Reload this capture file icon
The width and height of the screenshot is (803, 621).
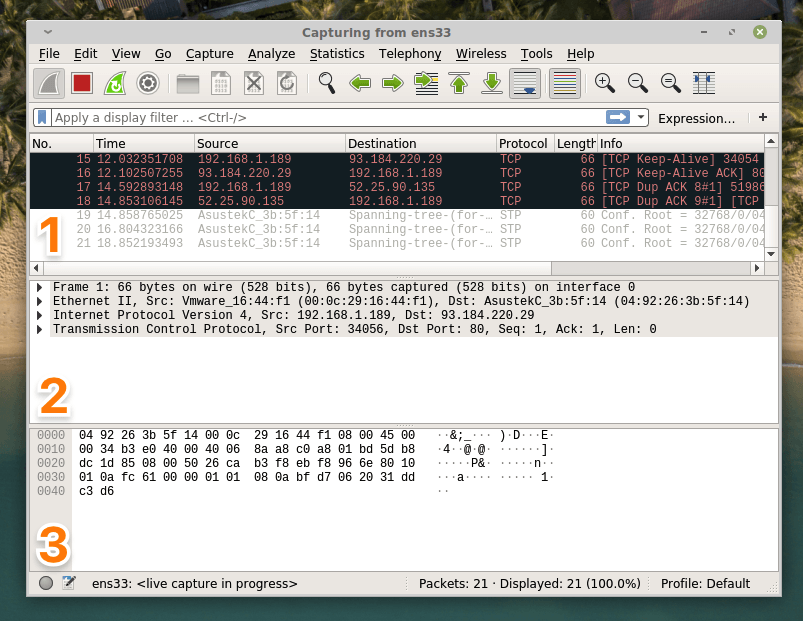pyautogui.click(x=287, y=83)
